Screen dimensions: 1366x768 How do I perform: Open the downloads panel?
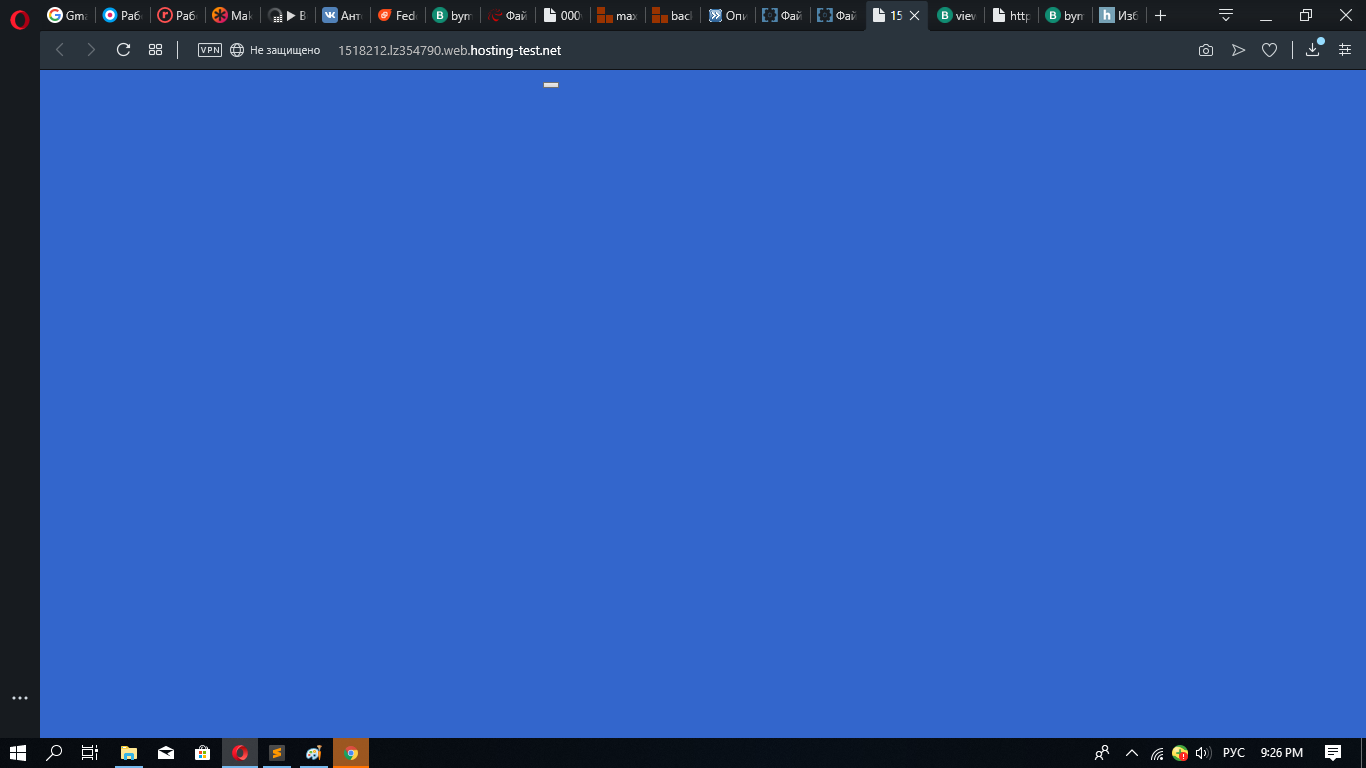pyautogui.click(x=1313, y=50)
